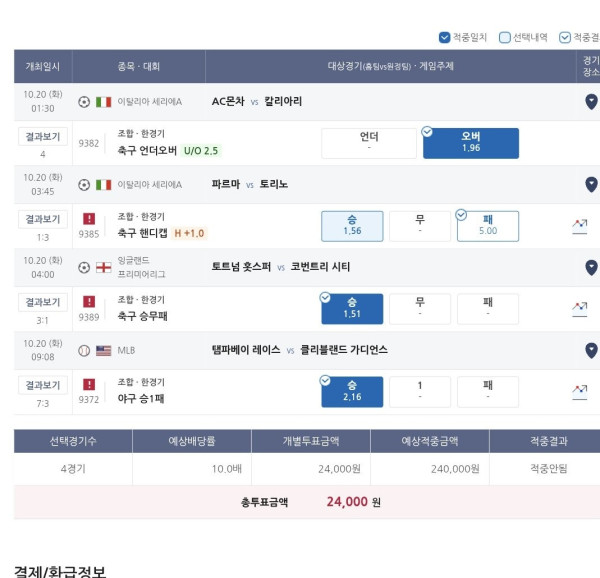This screenshot has width=600, height=578.
Task: Click soccer ball icon in 파르마 row
Action: click(x=84, y=185)
